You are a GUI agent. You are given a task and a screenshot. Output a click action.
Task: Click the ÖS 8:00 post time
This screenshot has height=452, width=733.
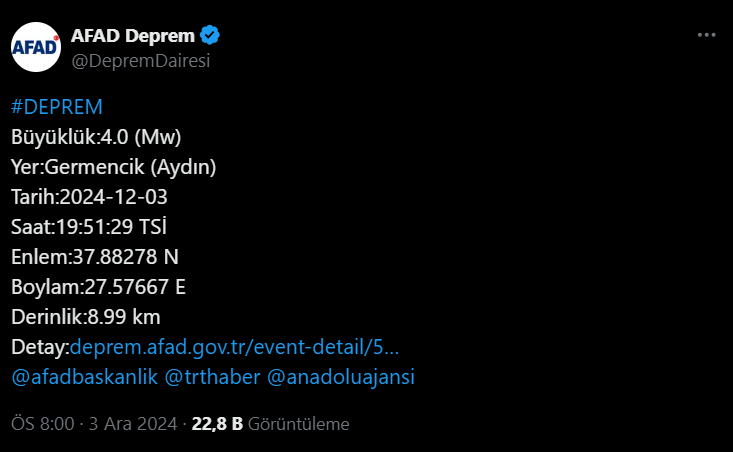click(x=42, y=424)
